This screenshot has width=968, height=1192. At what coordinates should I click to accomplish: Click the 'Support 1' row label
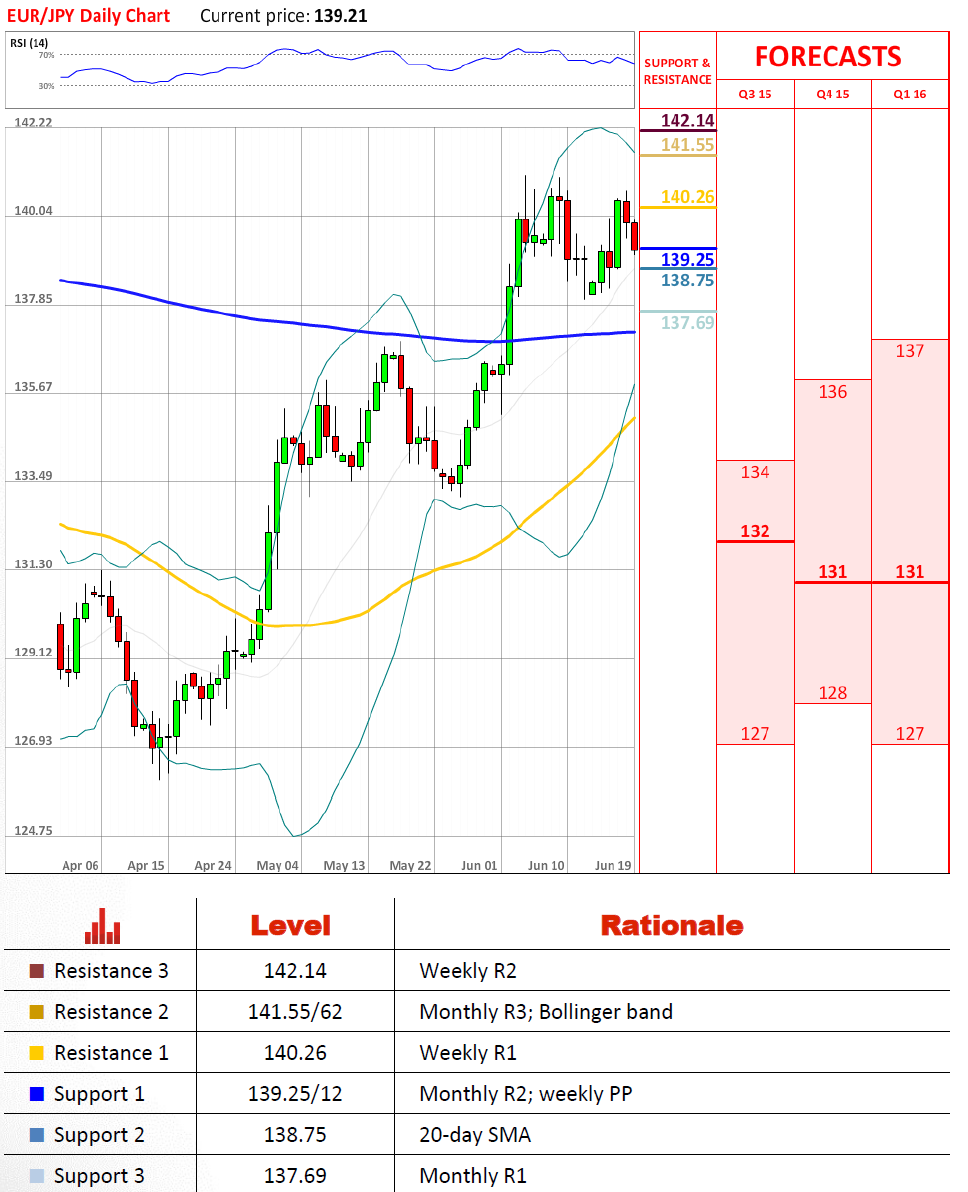click(99, 1095)
